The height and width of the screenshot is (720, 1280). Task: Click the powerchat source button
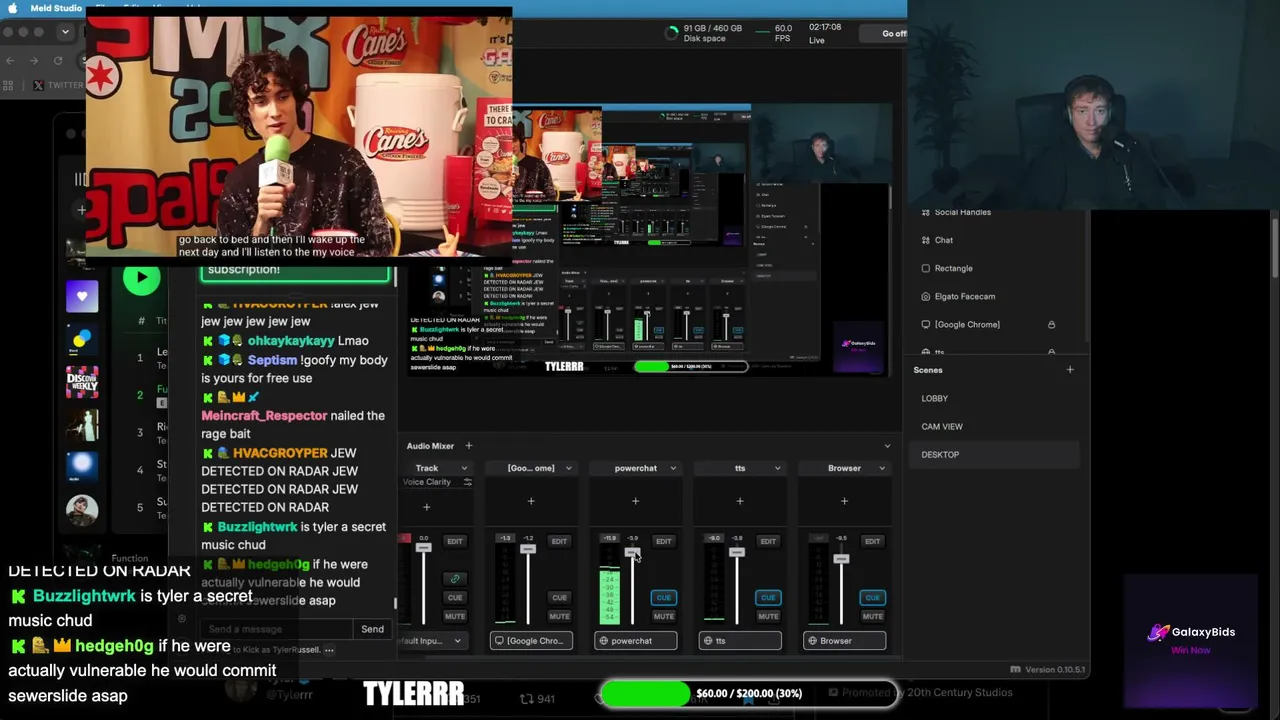pyautogui.click(x=636, y=641)
